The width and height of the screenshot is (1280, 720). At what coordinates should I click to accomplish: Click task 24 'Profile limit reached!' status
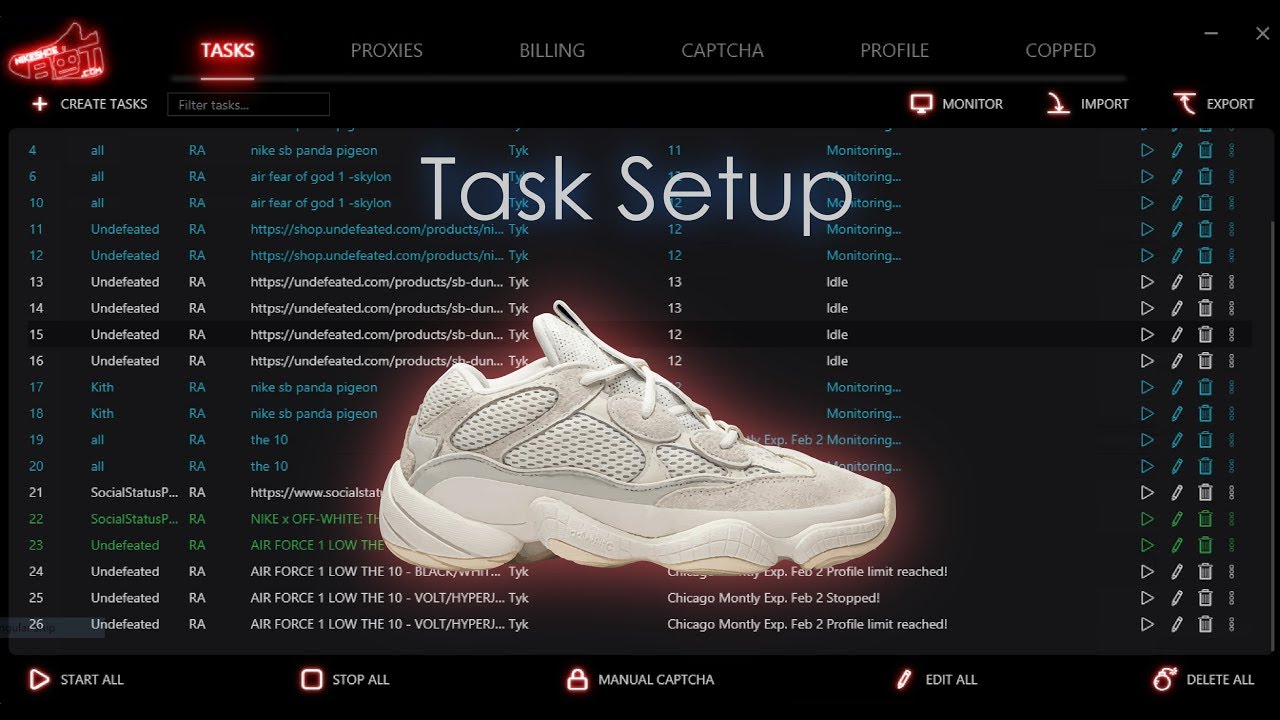[886, 572]
